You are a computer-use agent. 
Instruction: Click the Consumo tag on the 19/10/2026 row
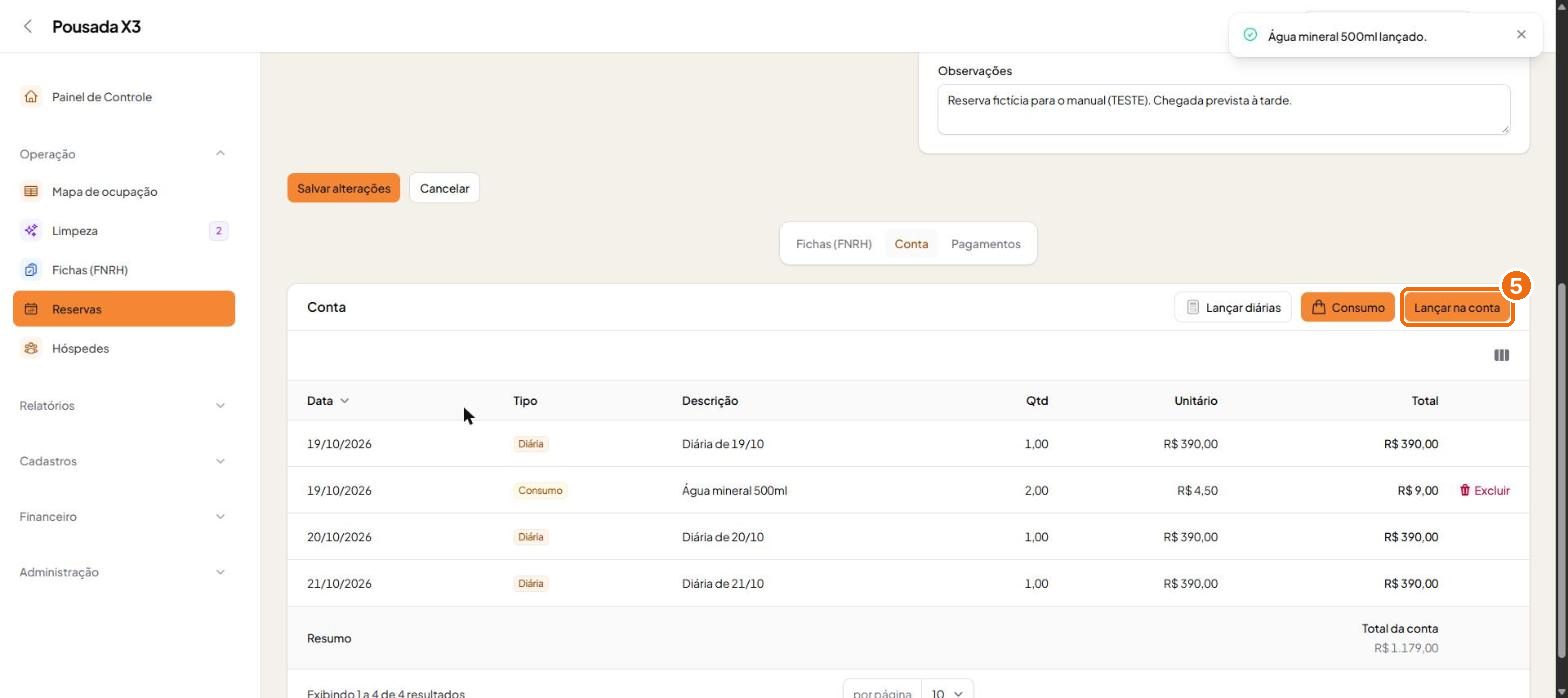pyautogui.click(x=540, y=490)
